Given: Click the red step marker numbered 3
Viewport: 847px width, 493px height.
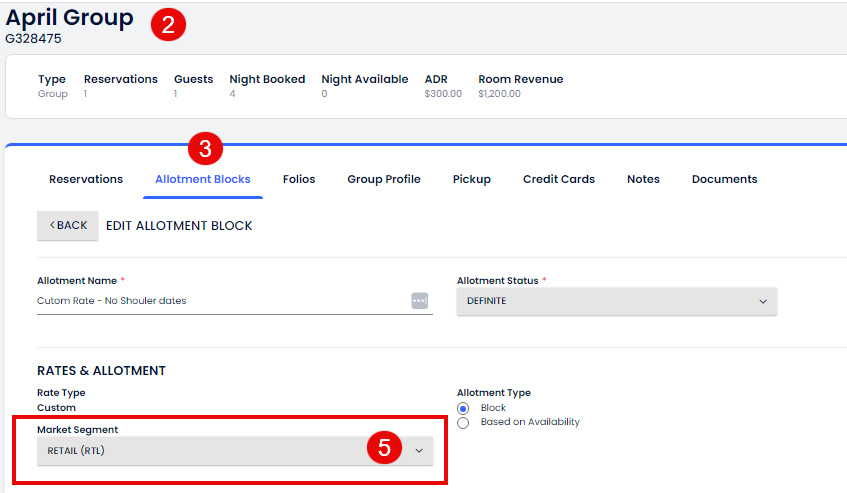Looking at the screenshot, I should tap(205, 149).
